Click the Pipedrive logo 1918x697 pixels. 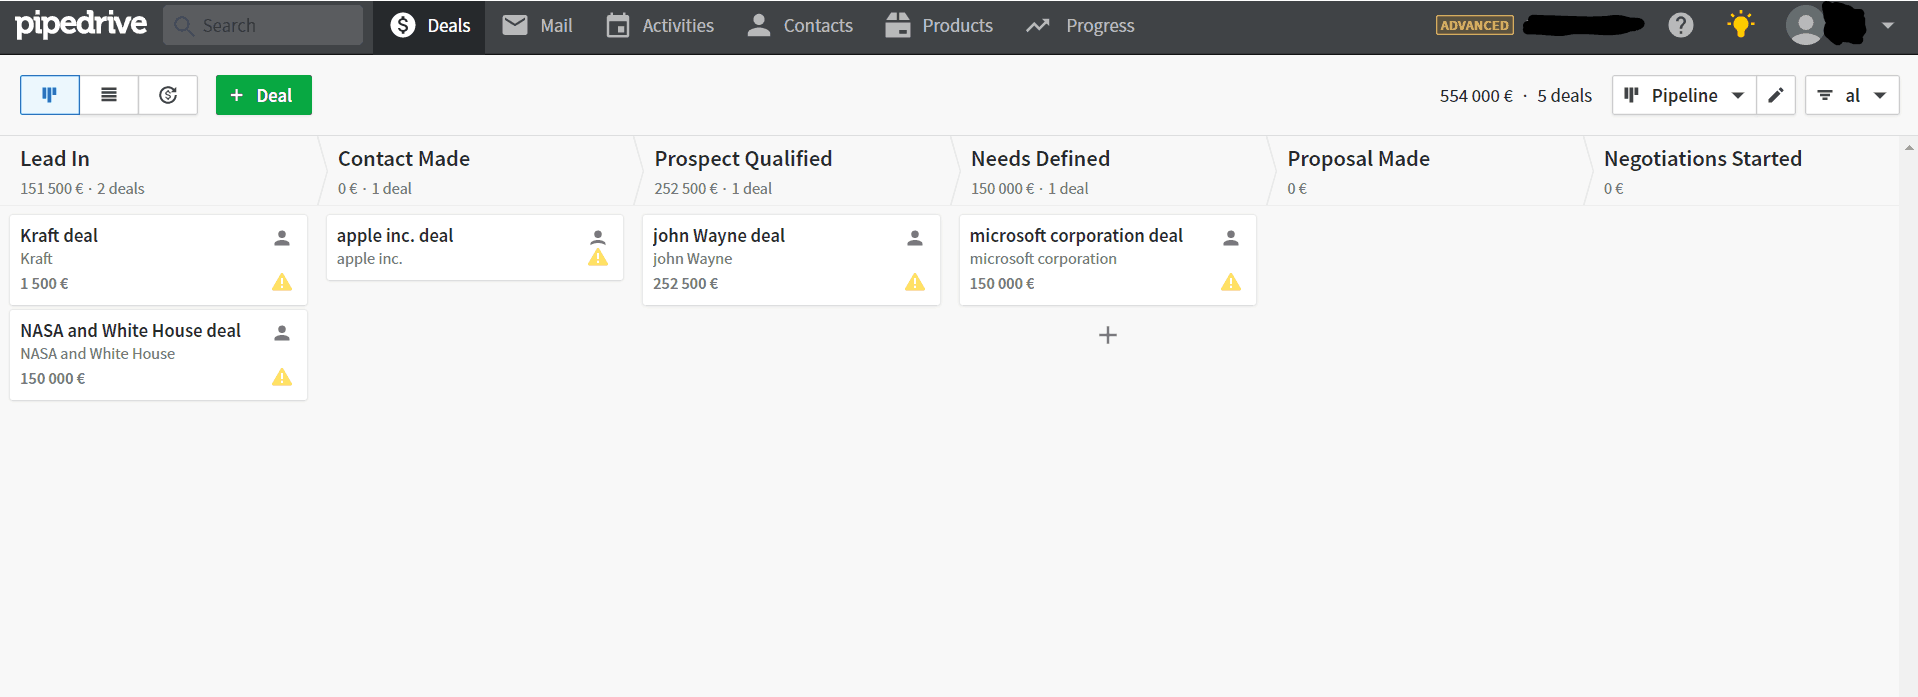click(x=81, y=24)
